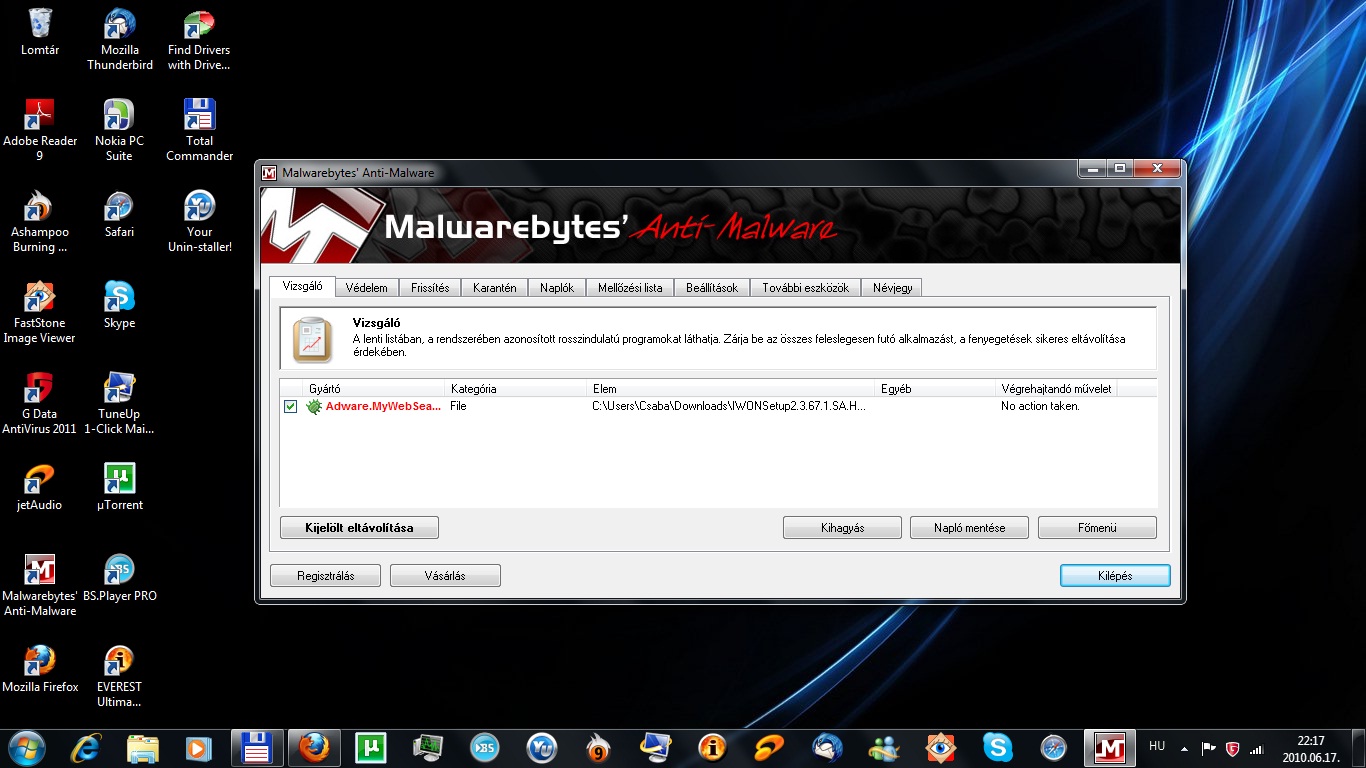This screenshot has width=1366, height=768.
Task: Click Kijelölt eltávolítása button
Action: coord(359,528)
